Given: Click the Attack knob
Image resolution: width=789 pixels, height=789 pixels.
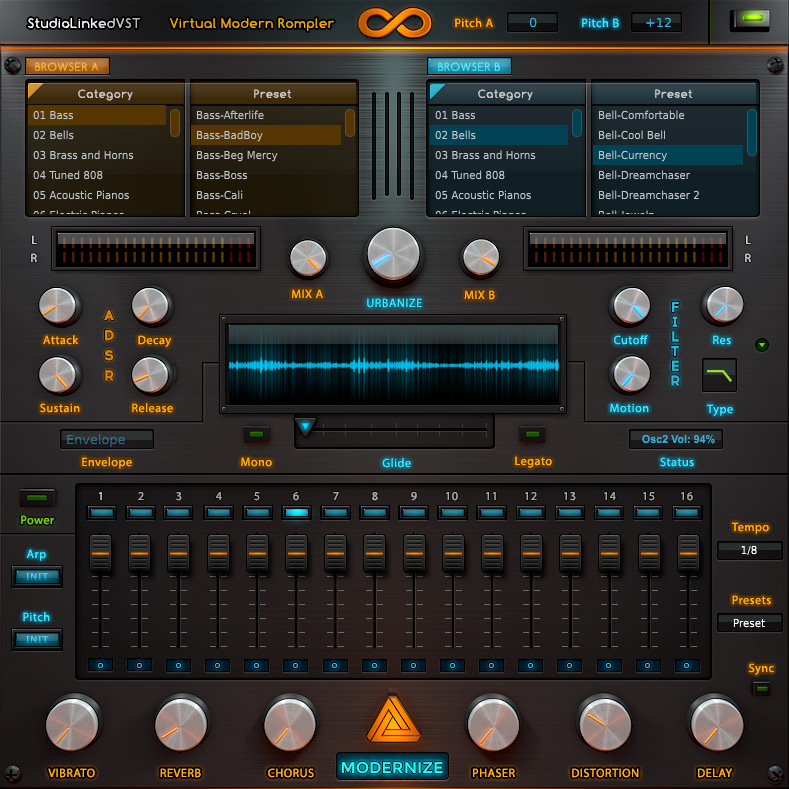Looking at the screenshot, I should coord(58,306).
